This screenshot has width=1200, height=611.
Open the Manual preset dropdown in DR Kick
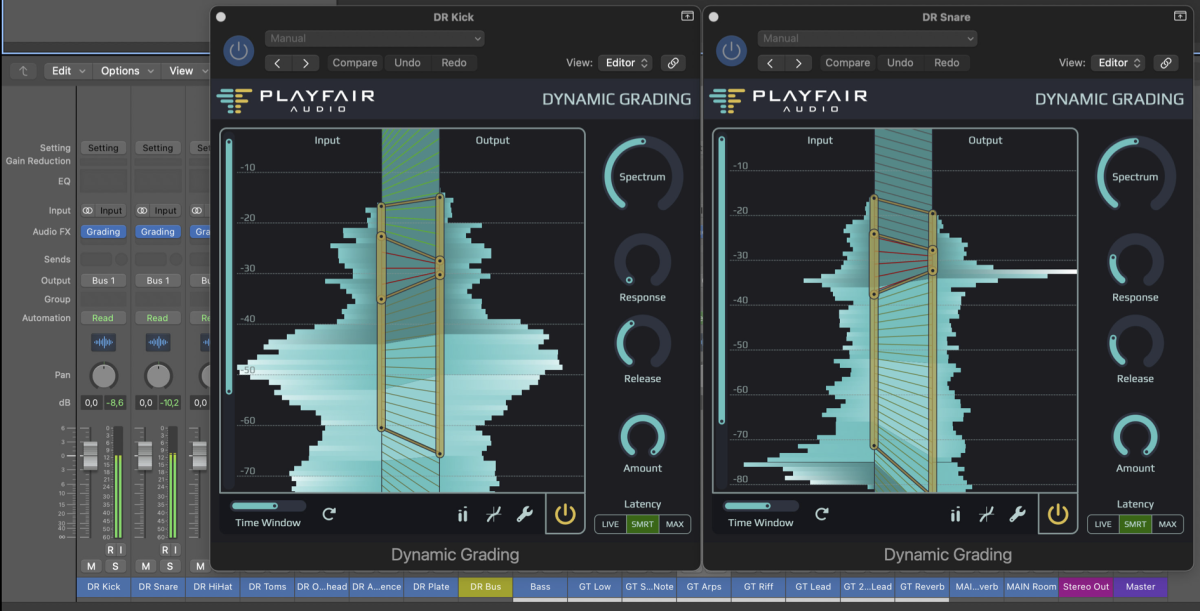pyautogui.click(x=375, y=39)
